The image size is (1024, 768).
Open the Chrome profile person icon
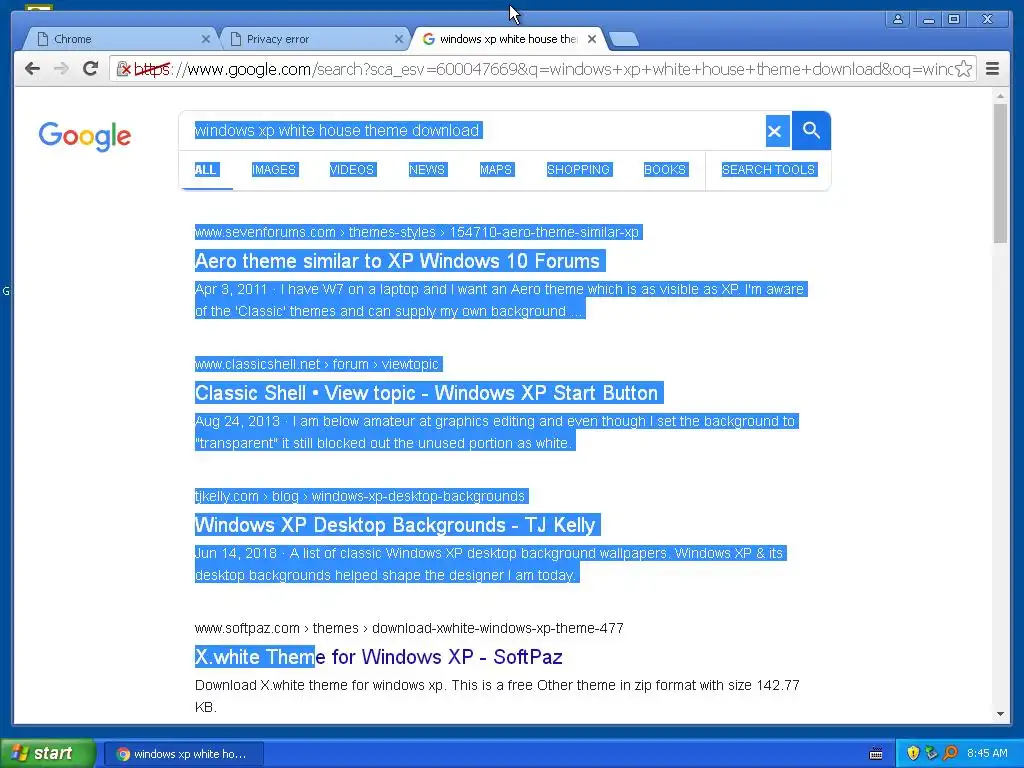pos(898,19)
